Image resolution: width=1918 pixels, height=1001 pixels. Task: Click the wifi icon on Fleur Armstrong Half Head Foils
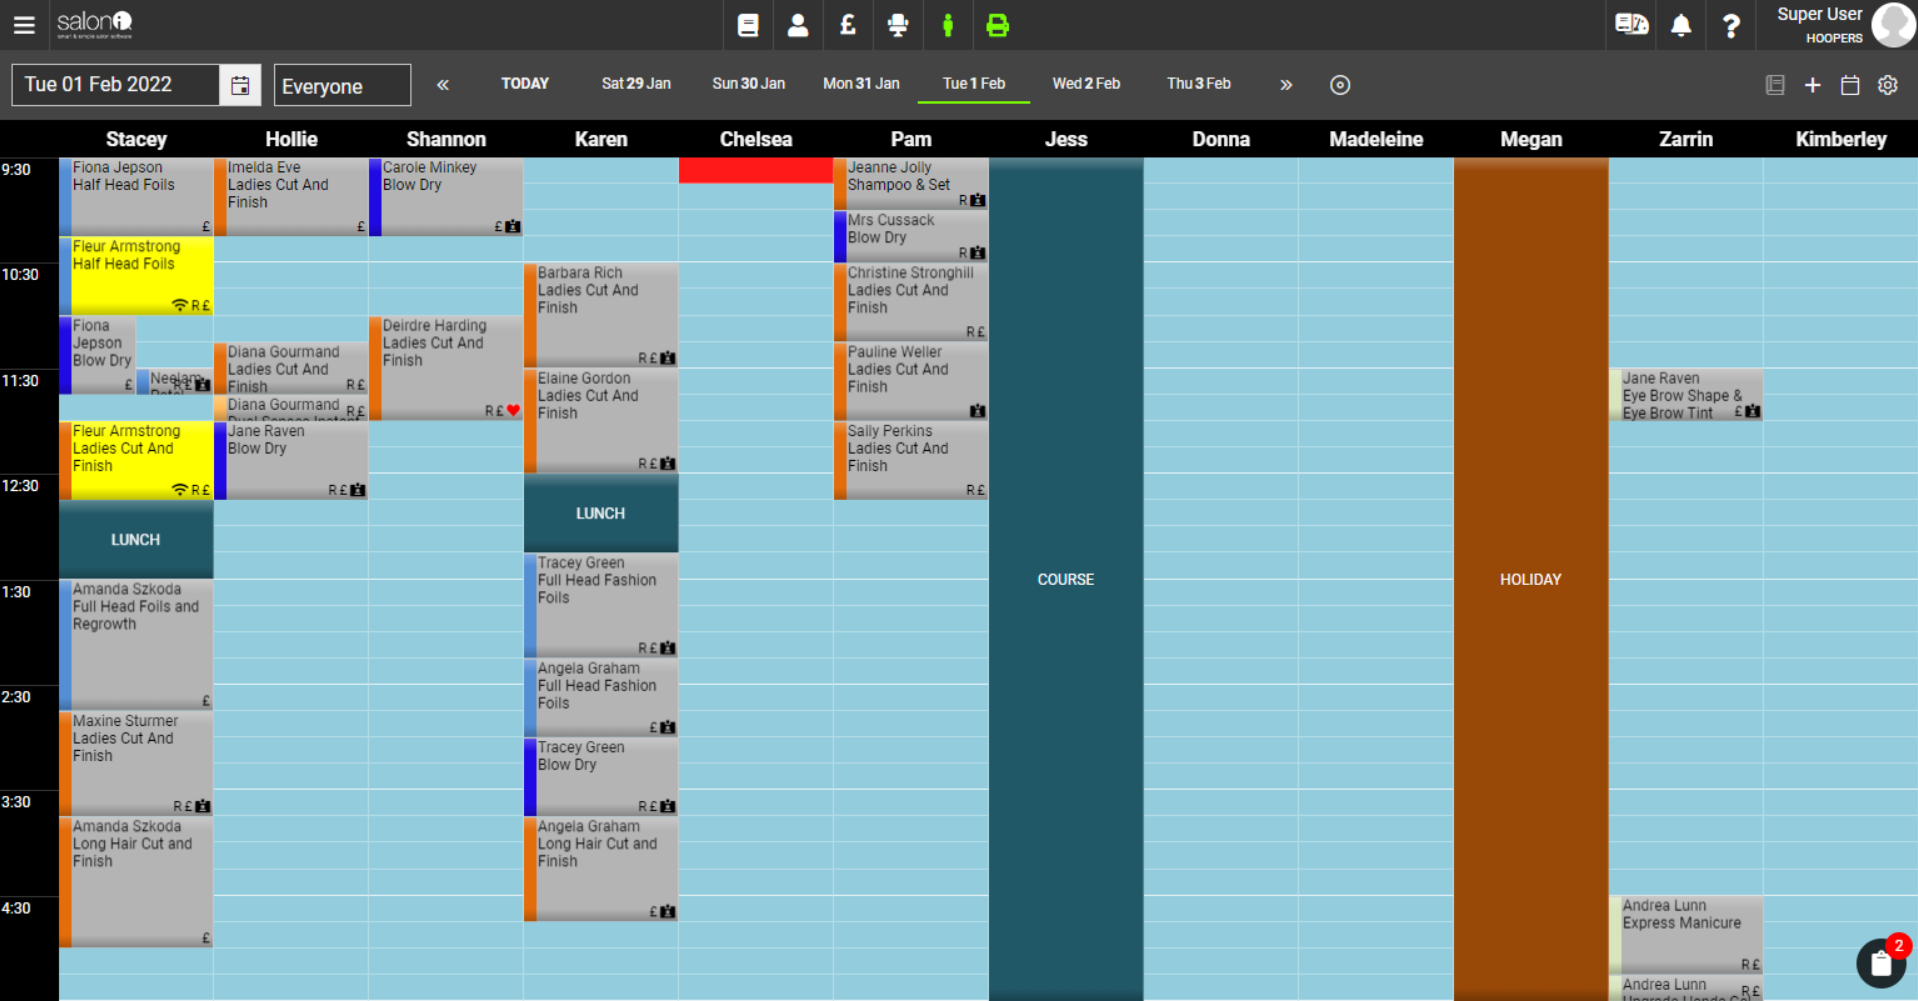180,305
